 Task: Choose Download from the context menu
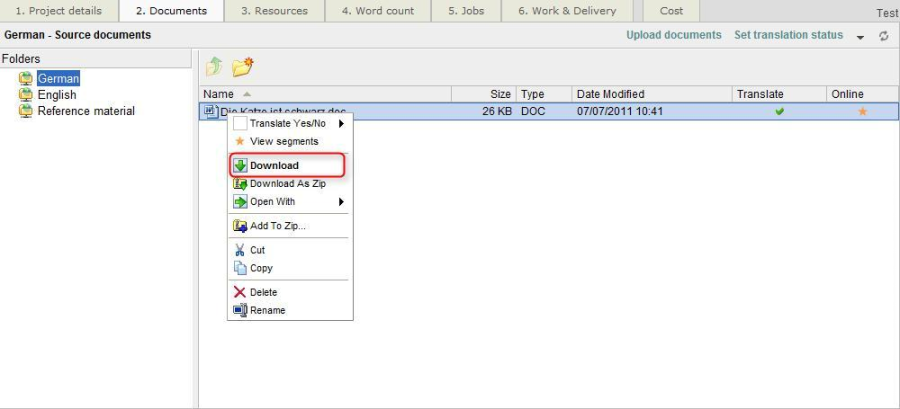tap(274, 165)
